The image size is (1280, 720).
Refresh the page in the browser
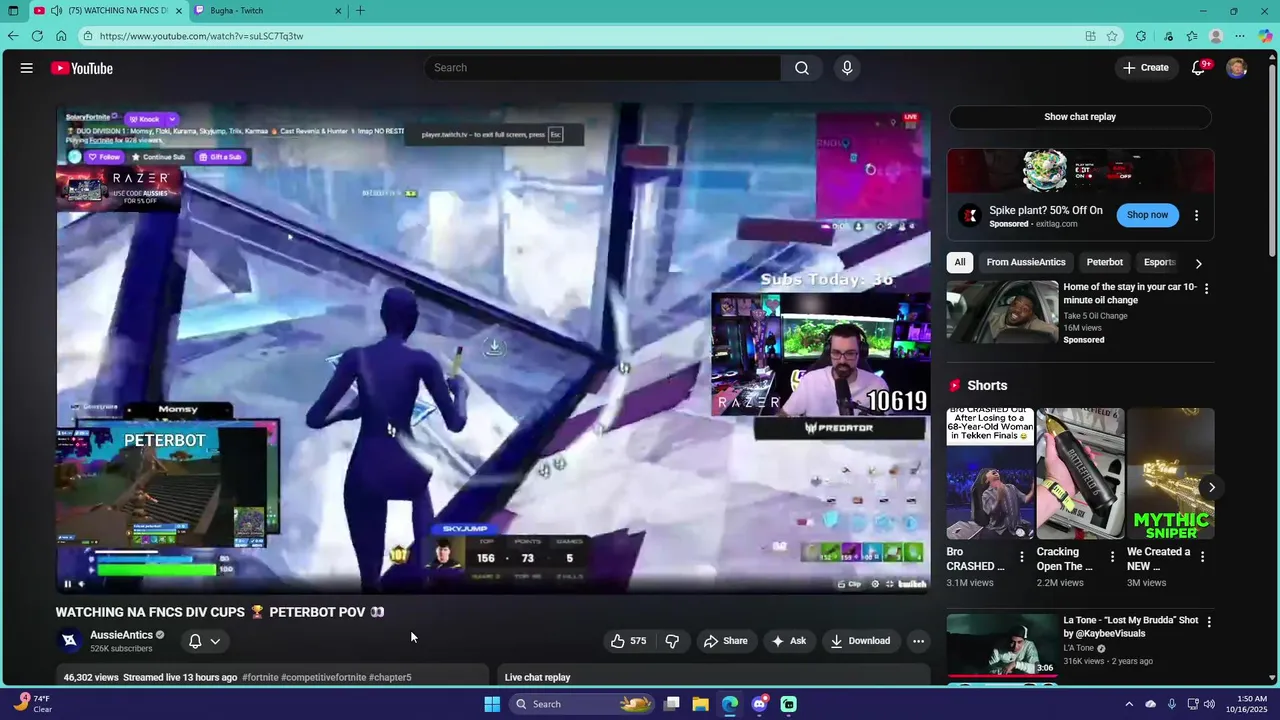tap(37, 36)
